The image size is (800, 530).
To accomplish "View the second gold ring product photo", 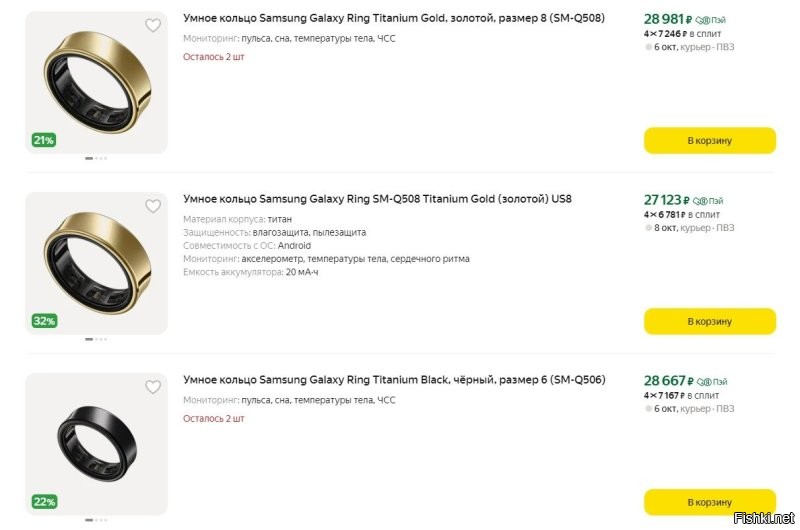I will click(96, 262).
